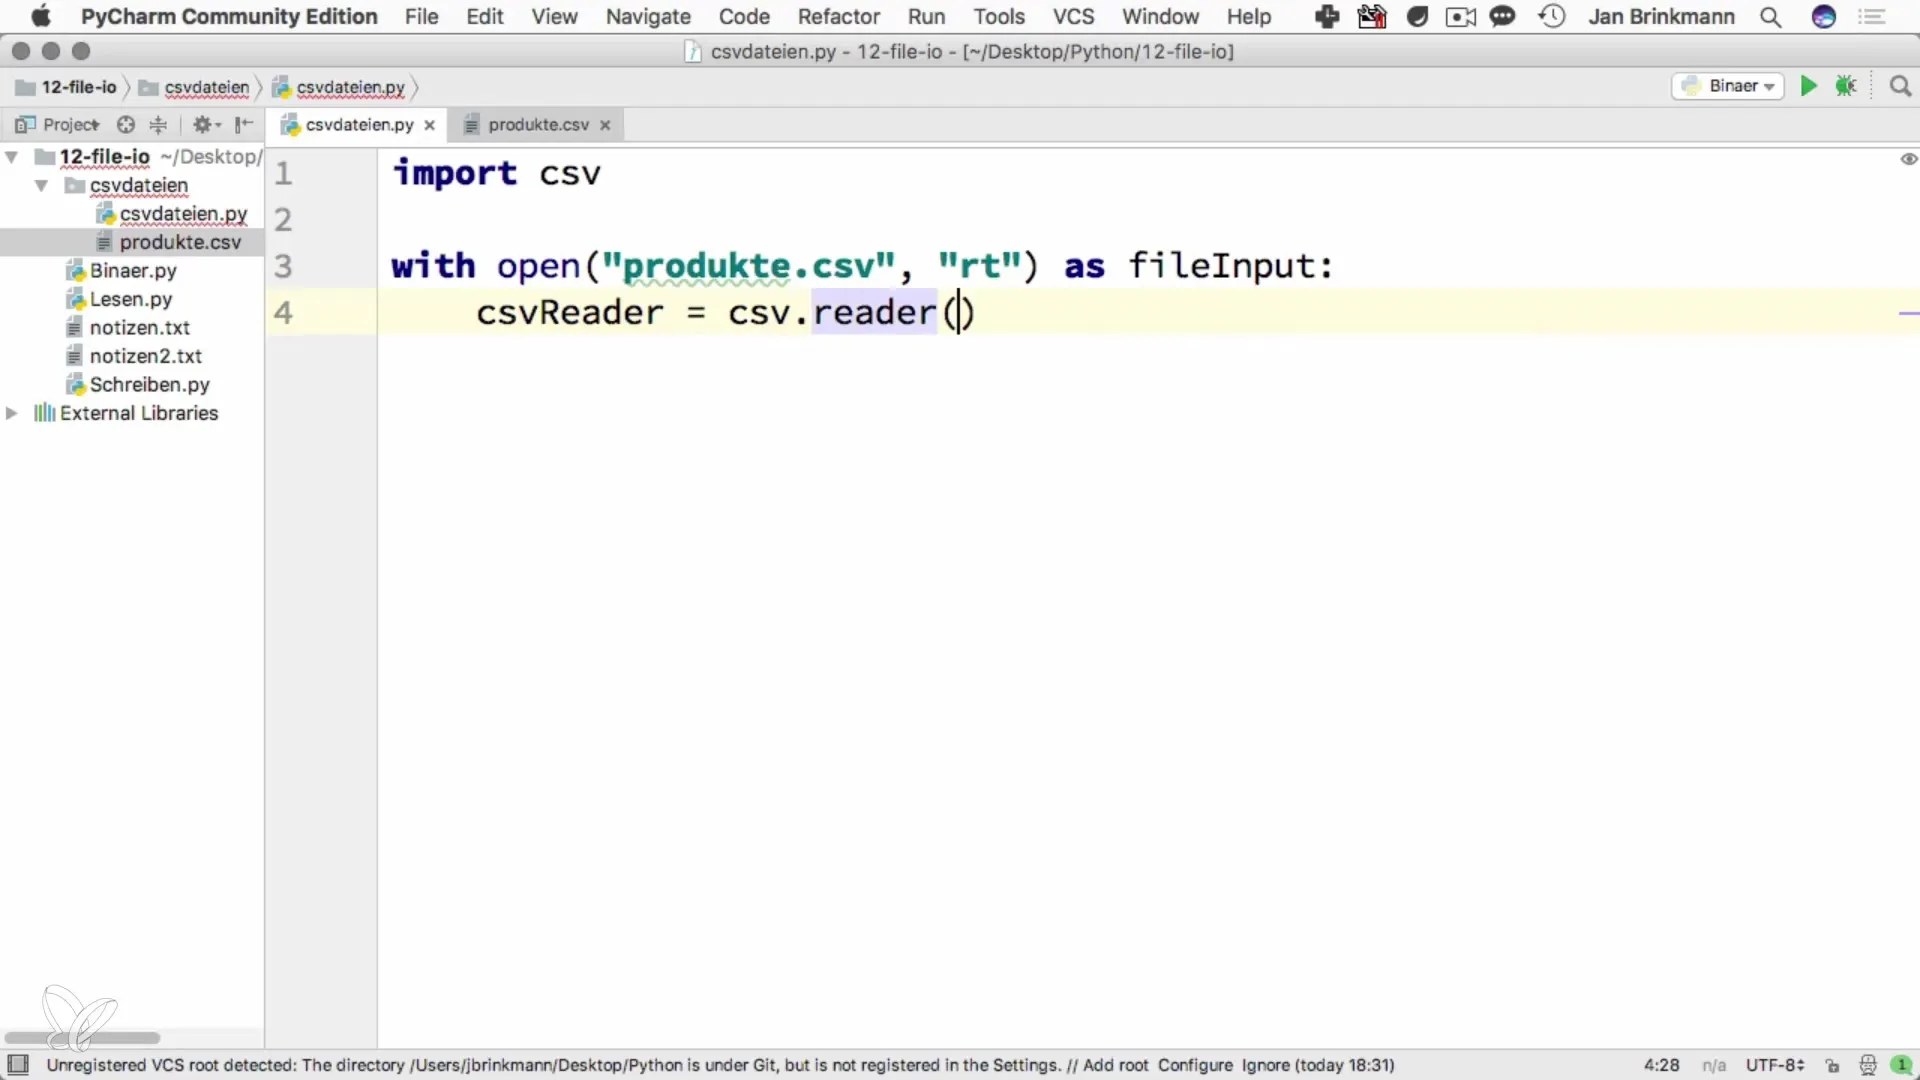This screenshot has width=1920, height=1080.
Task: Open the Refactor menu
Action: [x=838, y=17]
